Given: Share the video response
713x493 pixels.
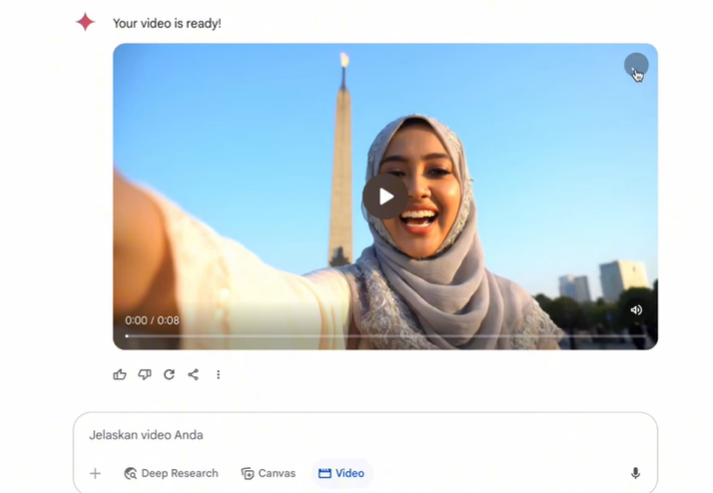Looking at the screenshot, I should point(193,374).
